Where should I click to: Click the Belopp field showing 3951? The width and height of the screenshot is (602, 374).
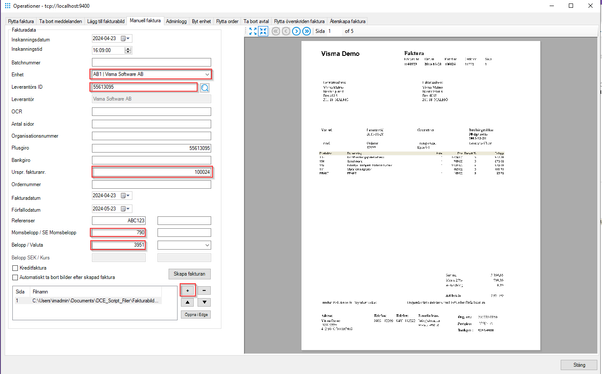118,245
